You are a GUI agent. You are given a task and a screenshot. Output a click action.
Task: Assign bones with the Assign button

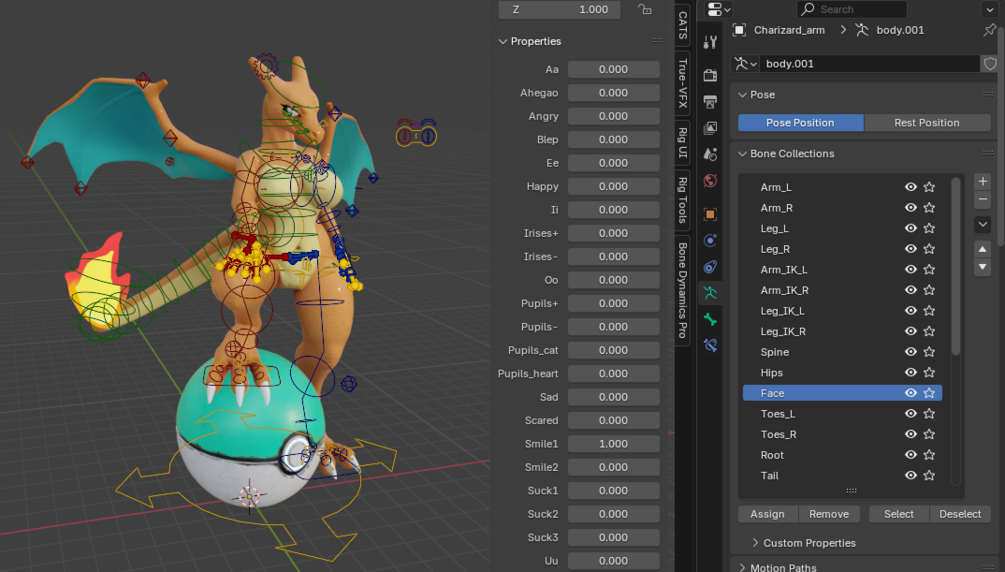[x=768, y=514]
